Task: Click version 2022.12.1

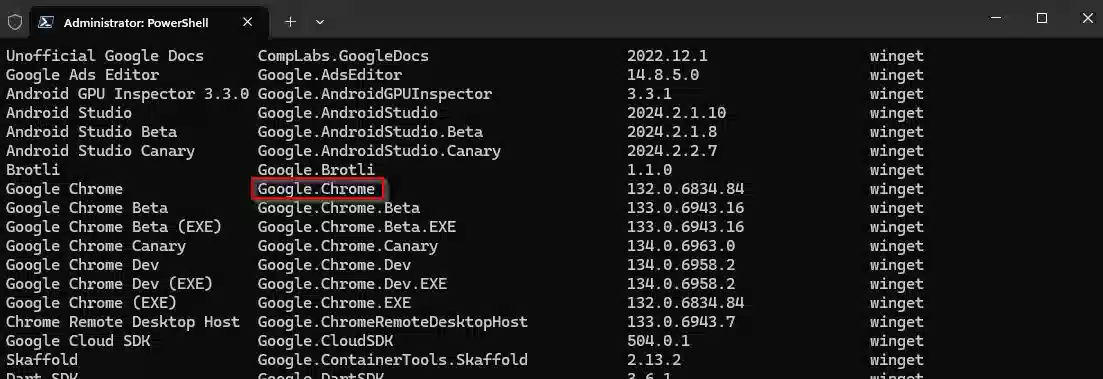Action: tap(668, 56)
